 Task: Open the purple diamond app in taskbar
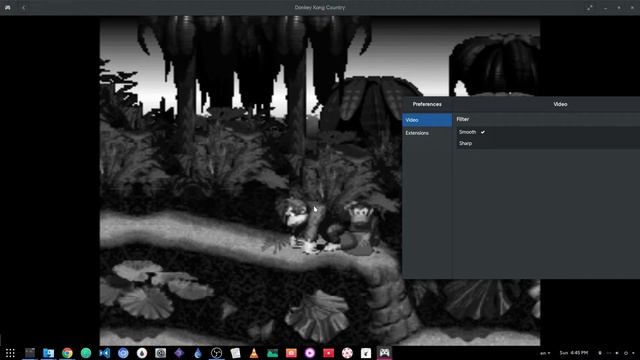tap(179, 353)
